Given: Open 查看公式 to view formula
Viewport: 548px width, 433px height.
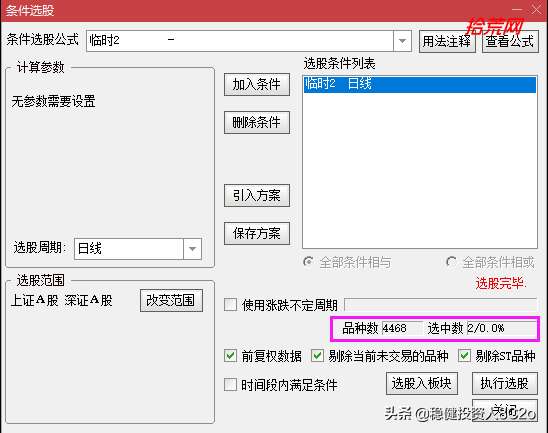Looking at the screenshot, I should 510,42.
